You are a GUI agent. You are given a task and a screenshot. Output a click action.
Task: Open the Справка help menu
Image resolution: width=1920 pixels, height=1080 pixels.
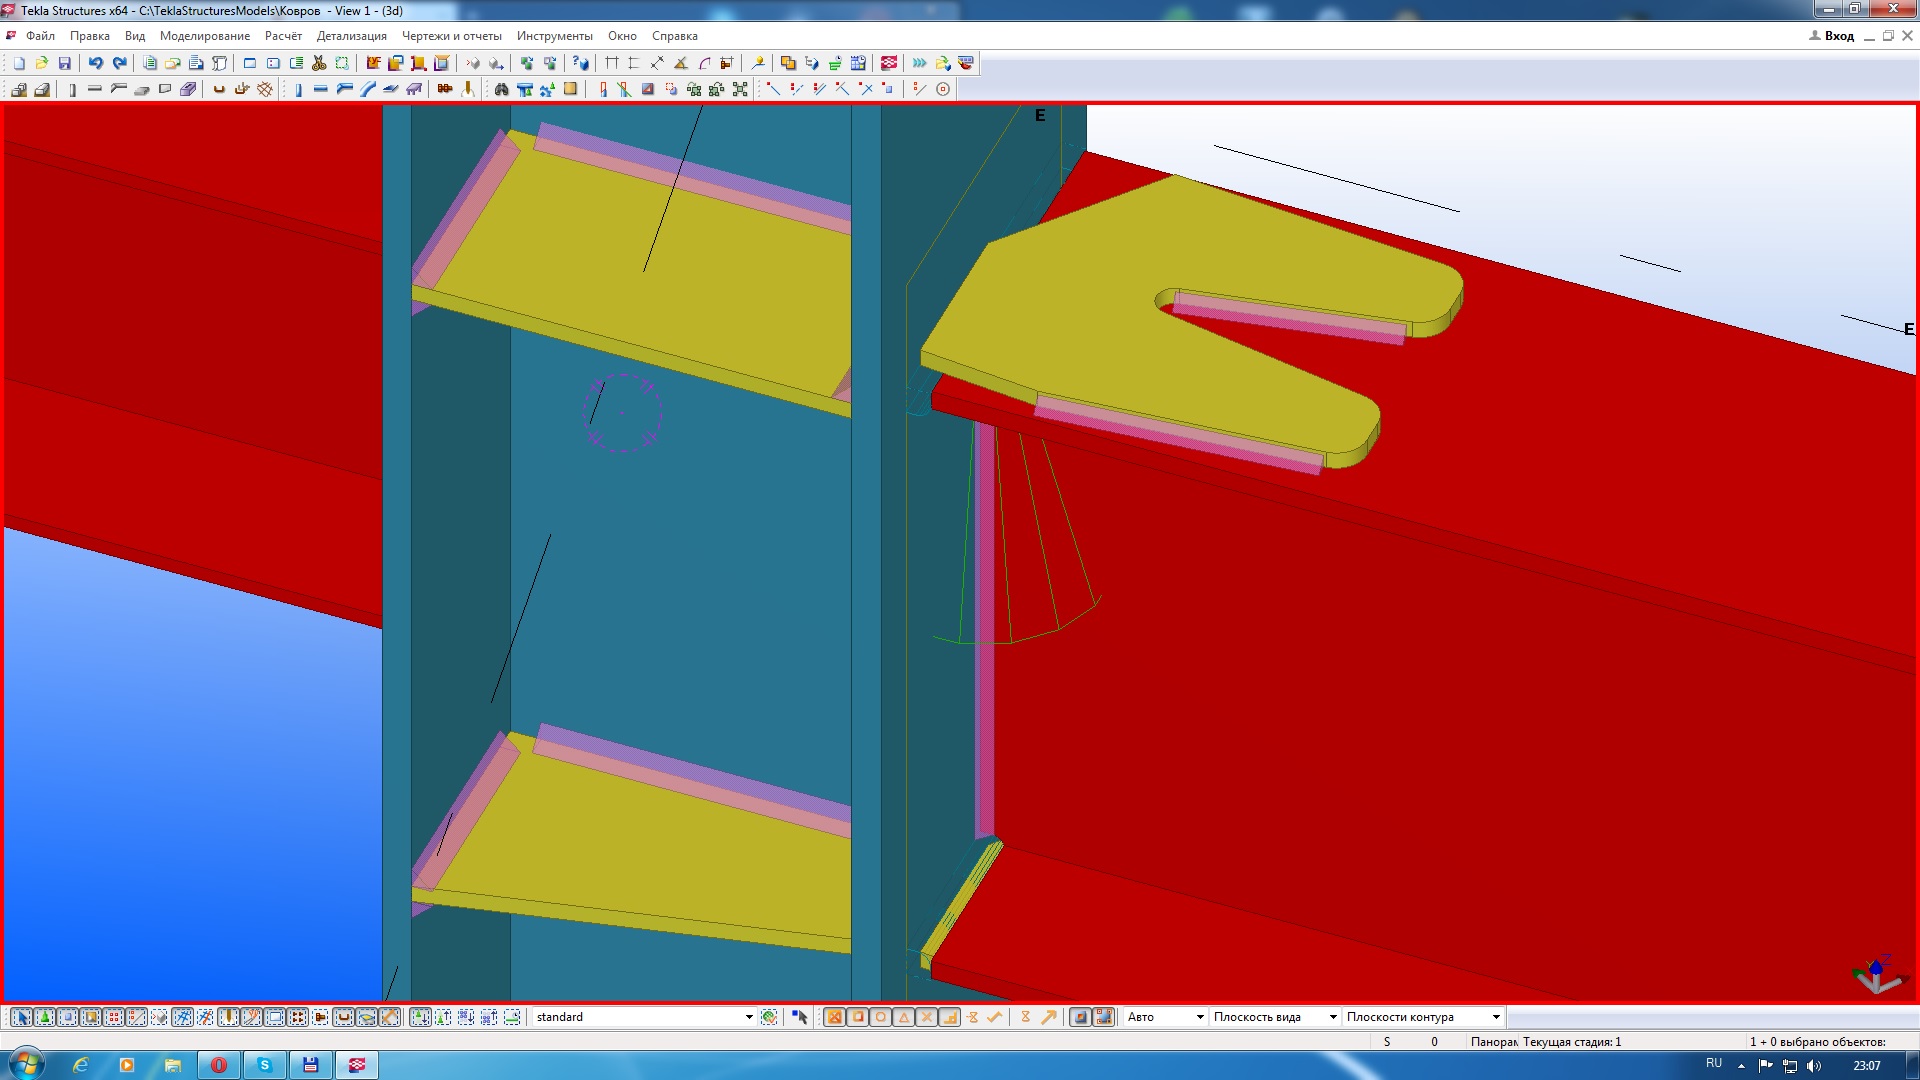coord(674,36)
